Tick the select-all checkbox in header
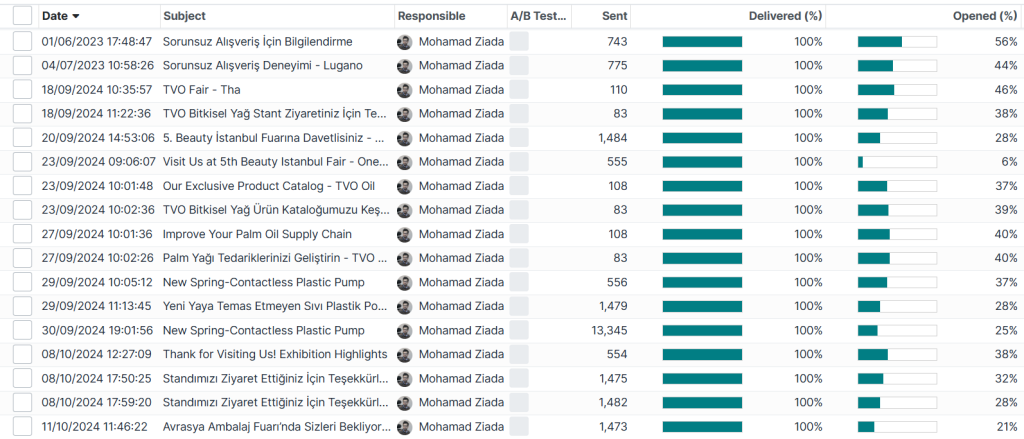This screenshot has width=1024, height=439. click(22, 16)
